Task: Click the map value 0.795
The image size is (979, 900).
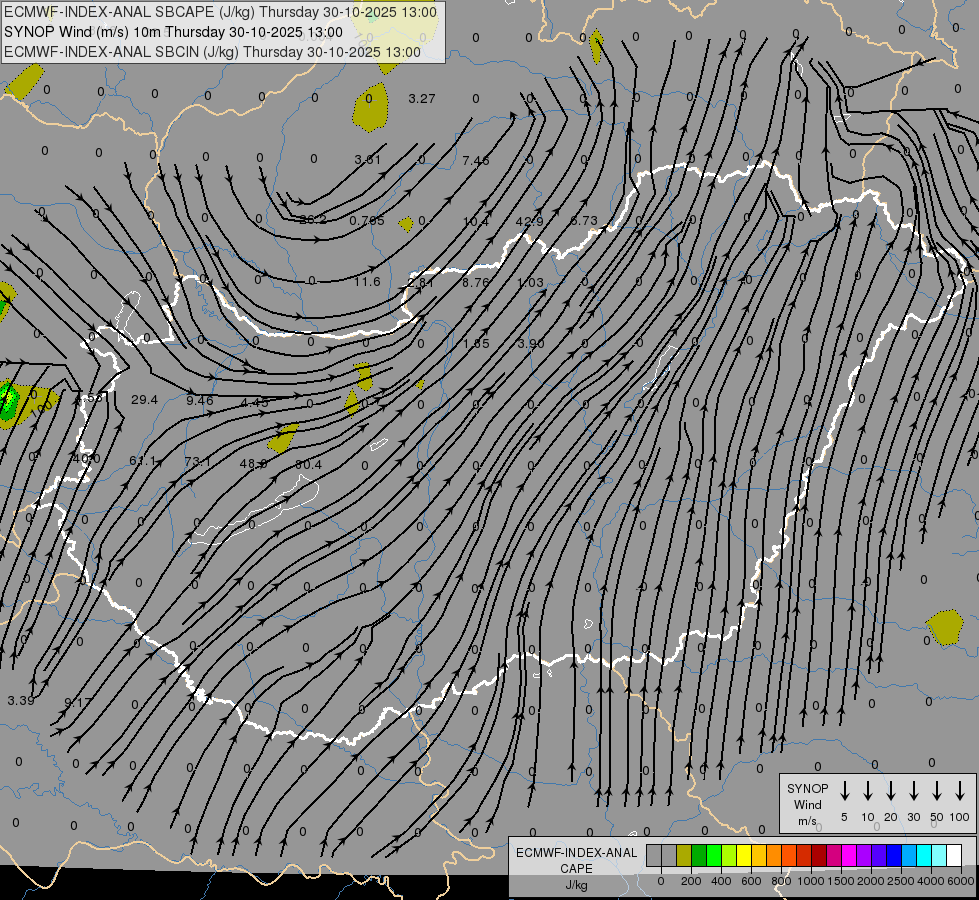Action: [x=367, y=220]
